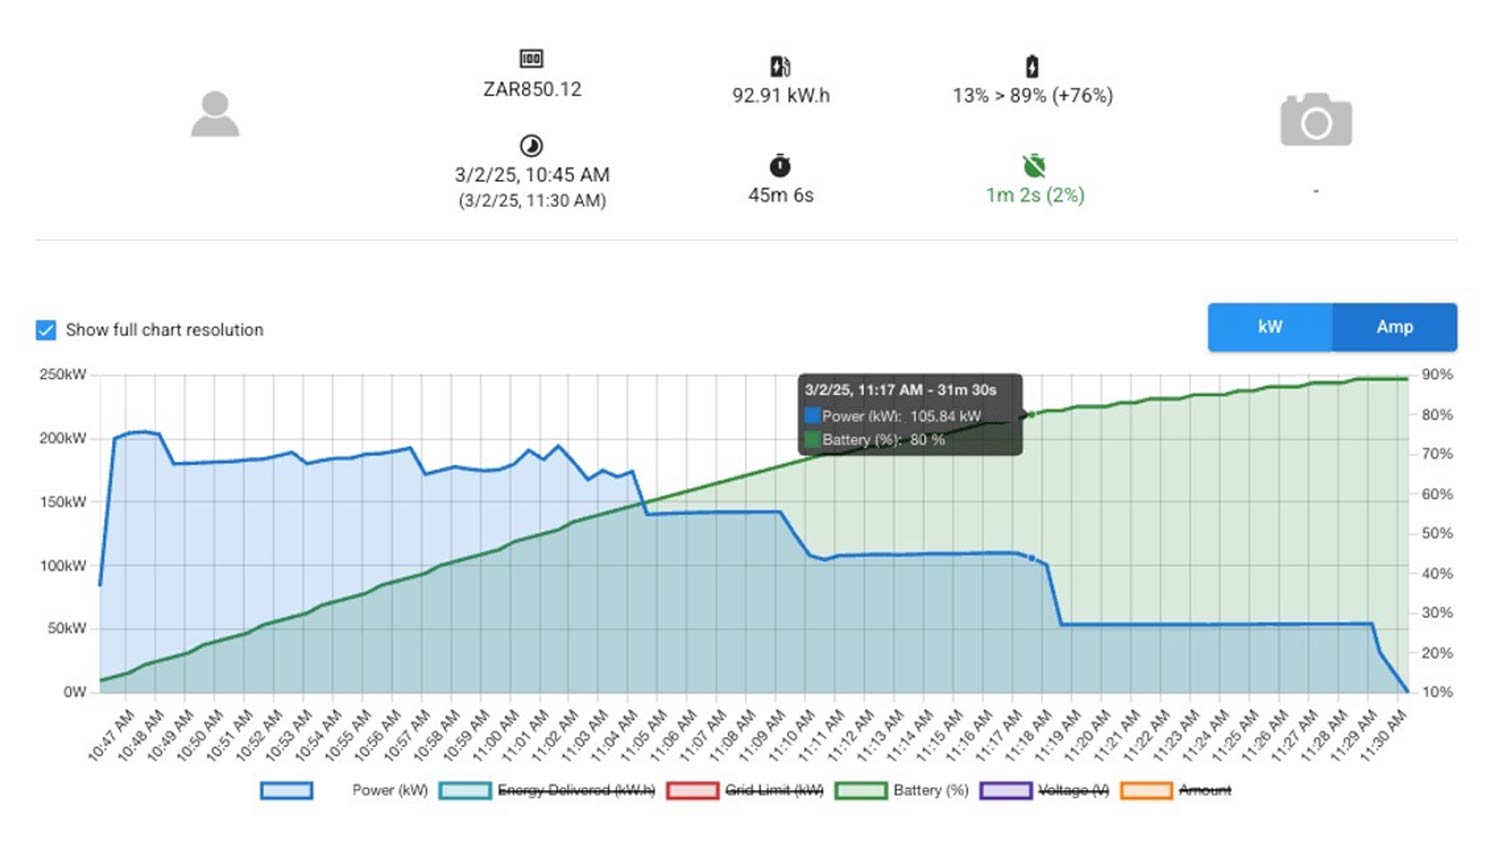Viewport: 1500px width, 845px height.
Task: Click the Power (kW) legend label
Action: (390, 790)
